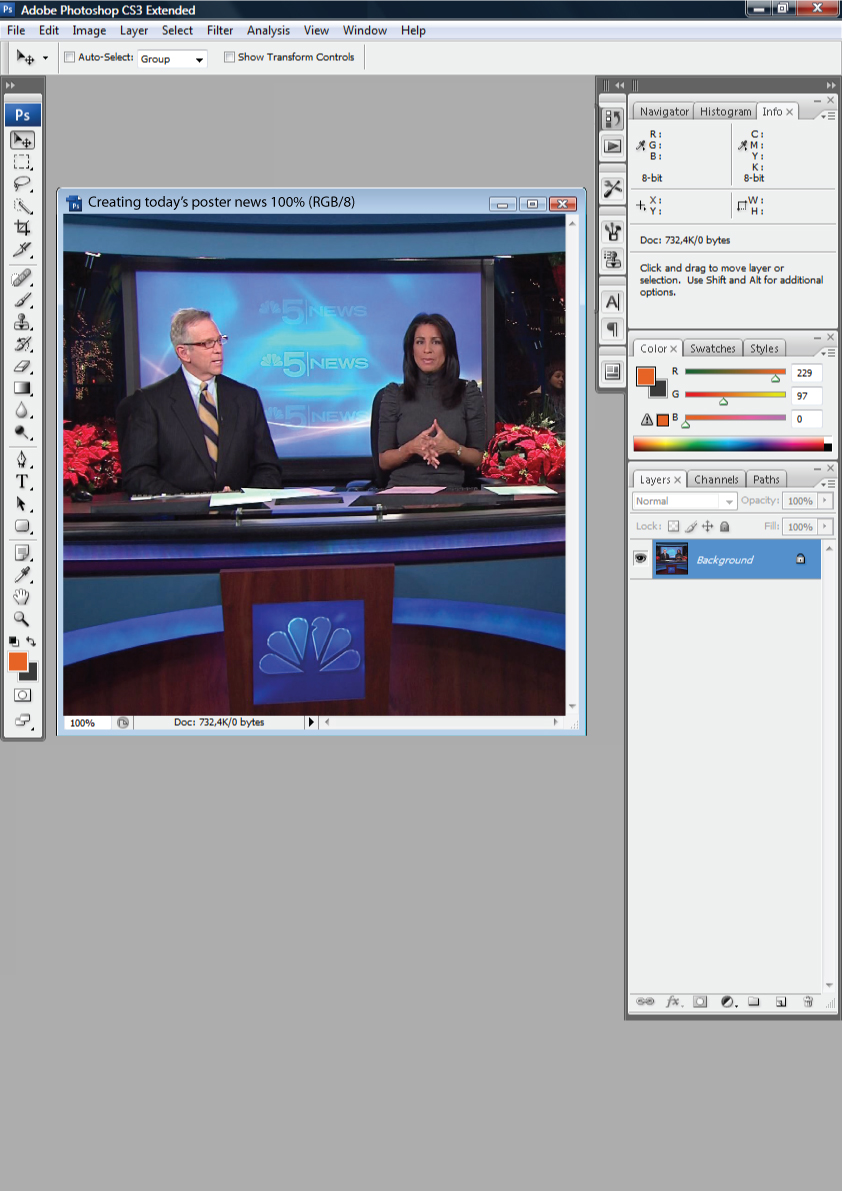Click the Eyedropper tool in toolbox

click(22, 574)
